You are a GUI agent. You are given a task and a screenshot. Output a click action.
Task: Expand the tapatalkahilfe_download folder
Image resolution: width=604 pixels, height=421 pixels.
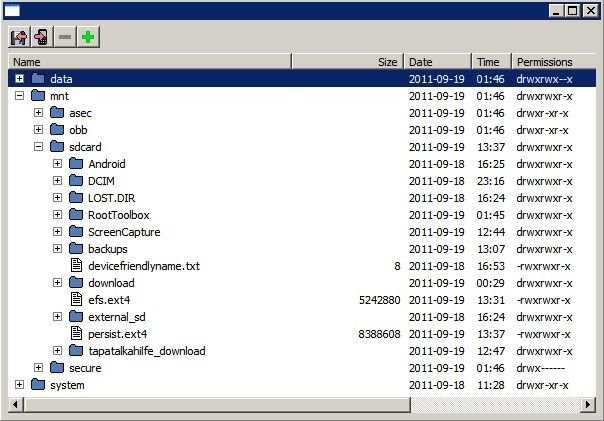(57, 351)
